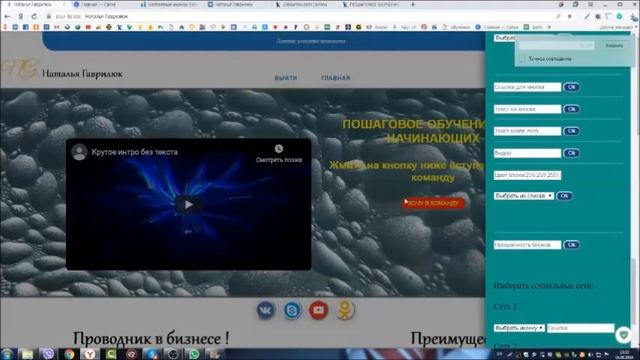
Task: Click the green shield icon on the teal panel
Action: click(623, 335)
